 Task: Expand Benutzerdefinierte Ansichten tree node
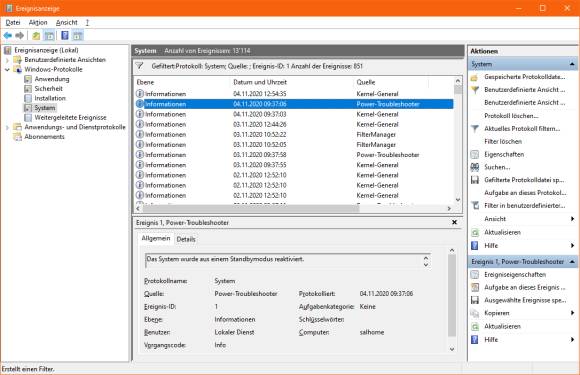pos(7,60)
